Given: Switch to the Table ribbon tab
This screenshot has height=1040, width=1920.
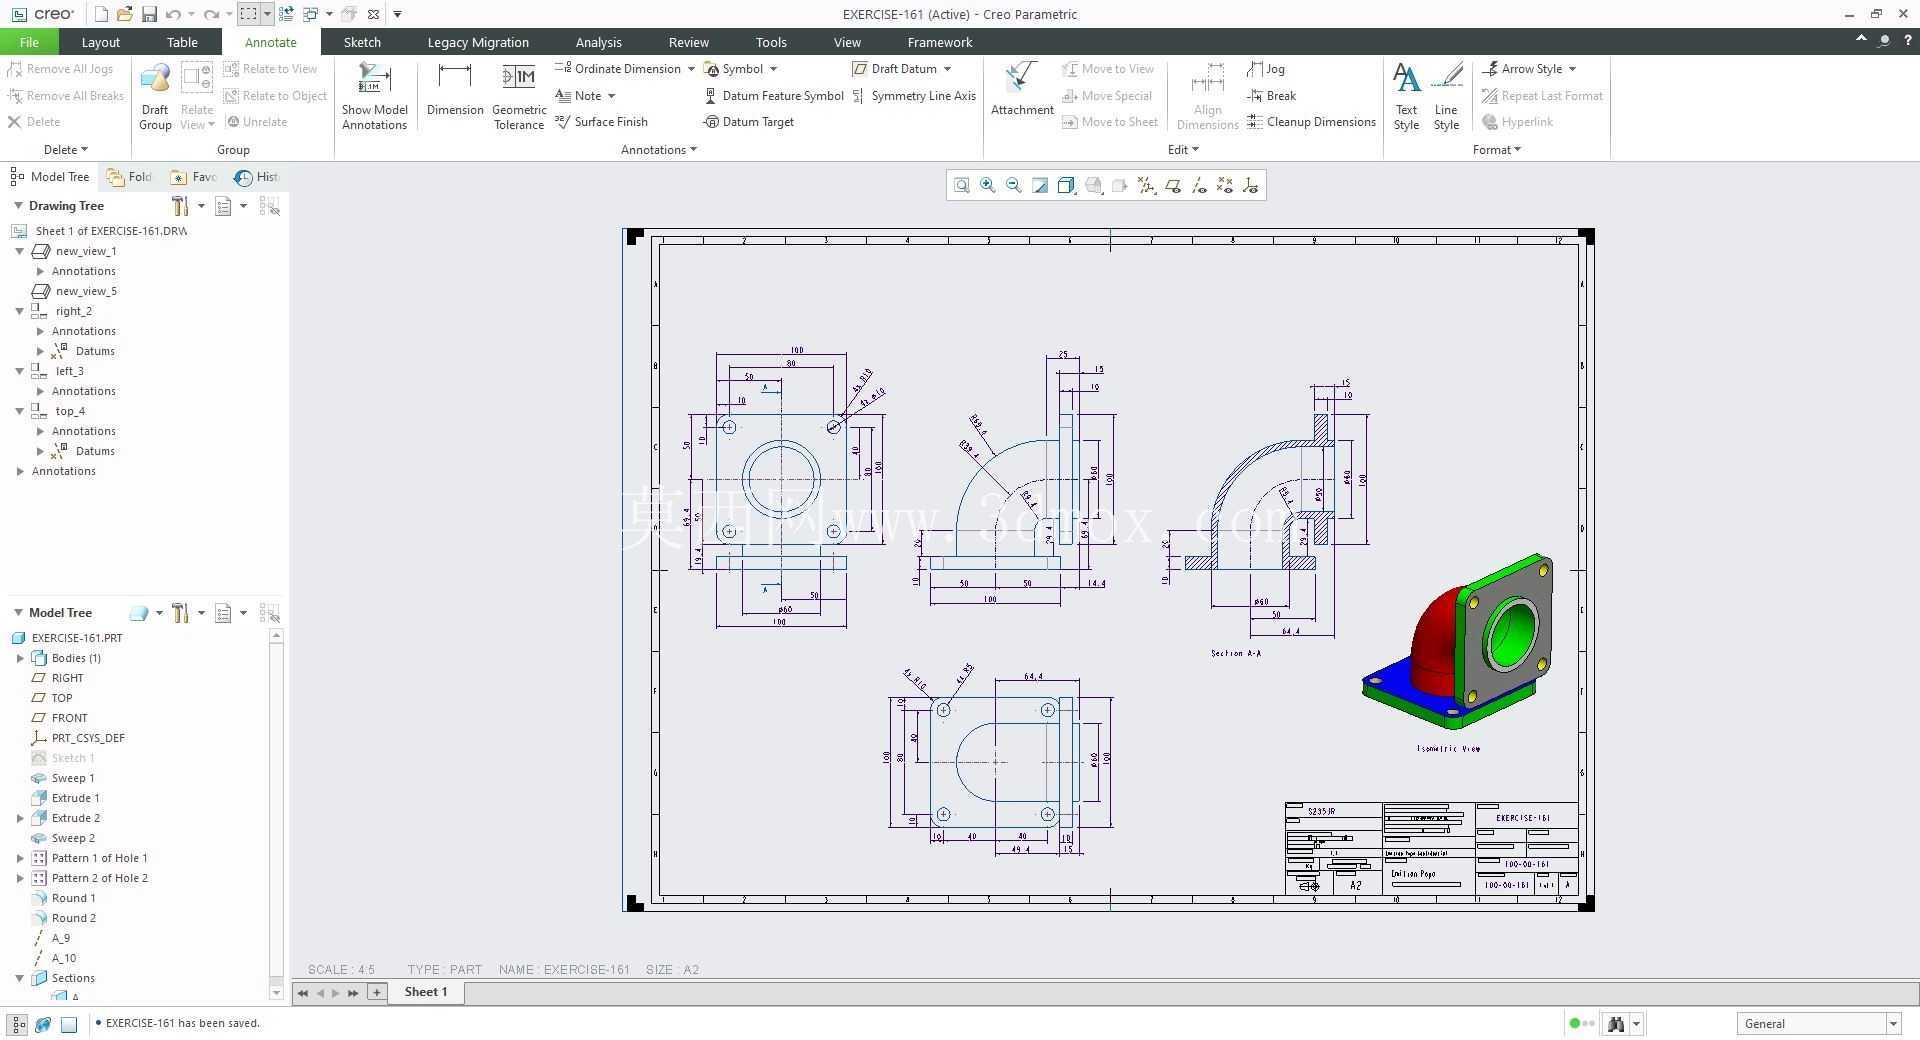Looking at the screenshot, I should [182, 42].
